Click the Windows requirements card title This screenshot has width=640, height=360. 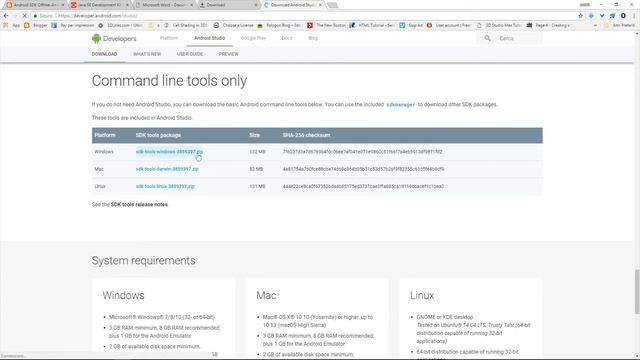pos(124,295)
